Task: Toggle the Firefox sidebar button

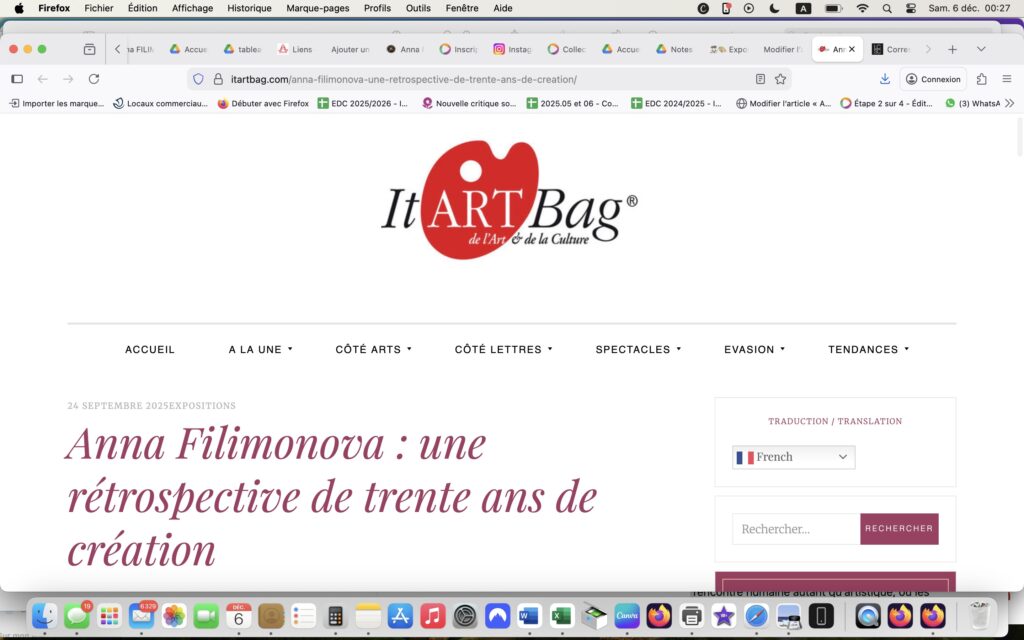Action: [17, 79]
